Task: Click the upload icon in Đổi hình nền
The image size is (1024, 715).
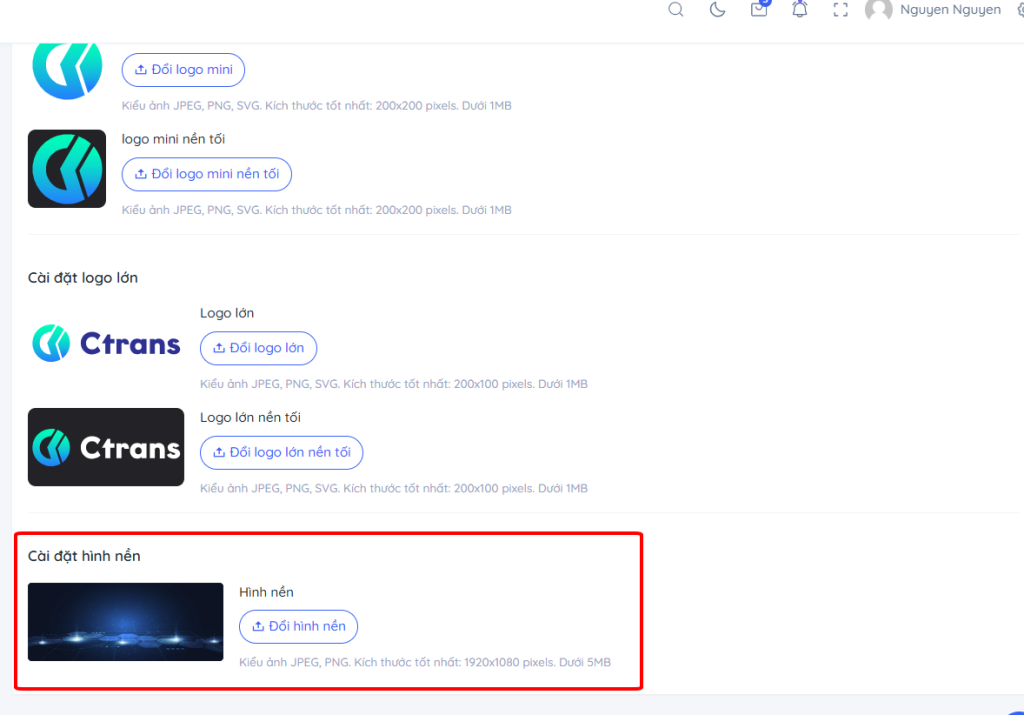Action: click(258, 627)
